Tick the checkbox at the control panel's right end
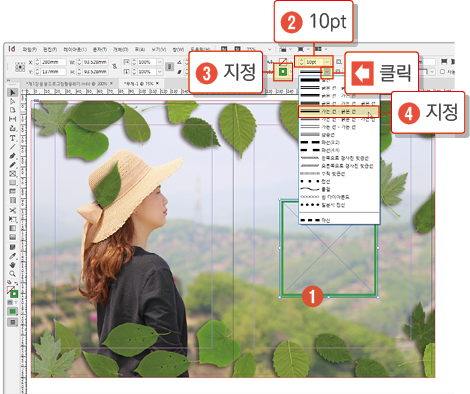 pos(443,72)
